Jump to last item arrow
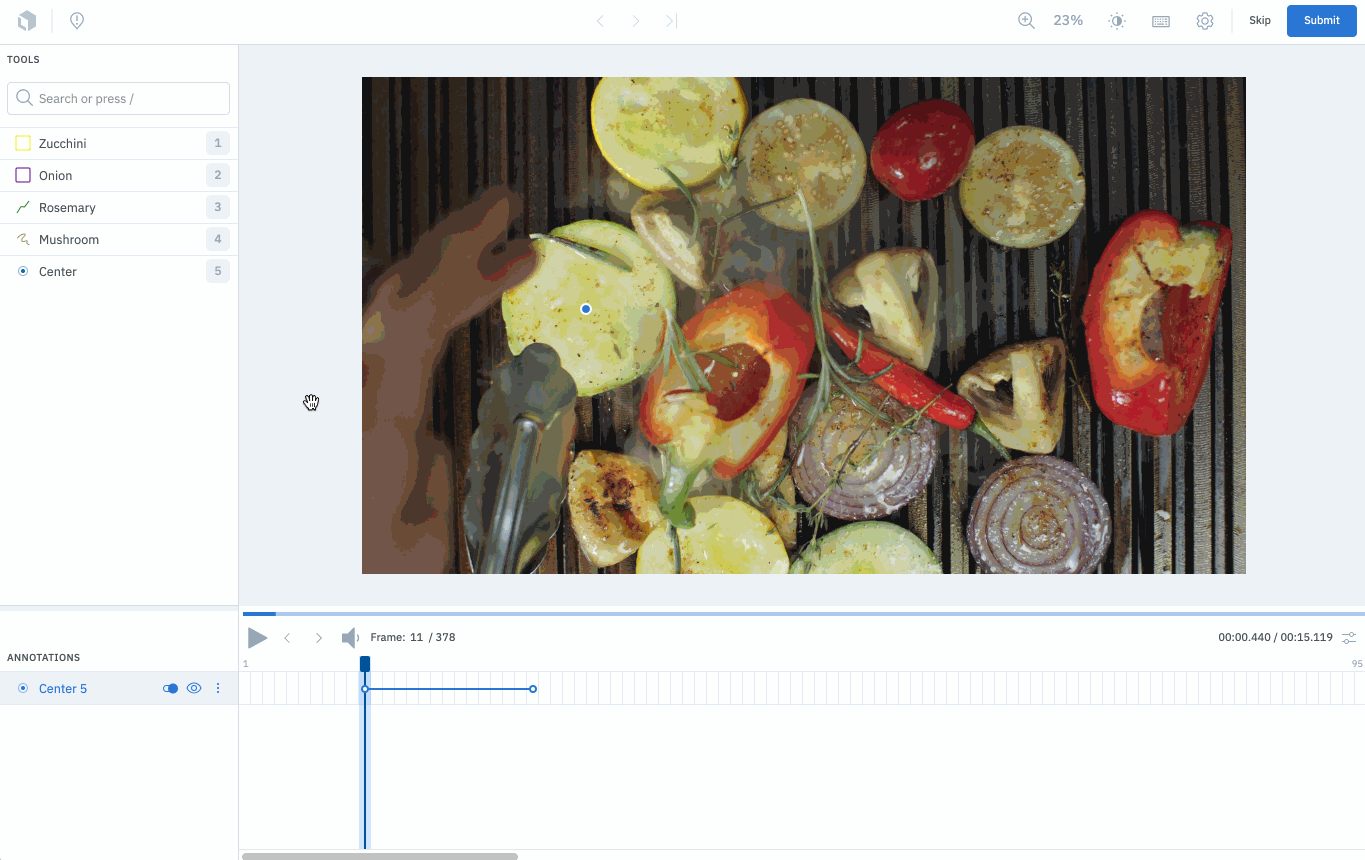This screenshot has height=860, width=1365. pyautogui.click(x=671, y=20)
